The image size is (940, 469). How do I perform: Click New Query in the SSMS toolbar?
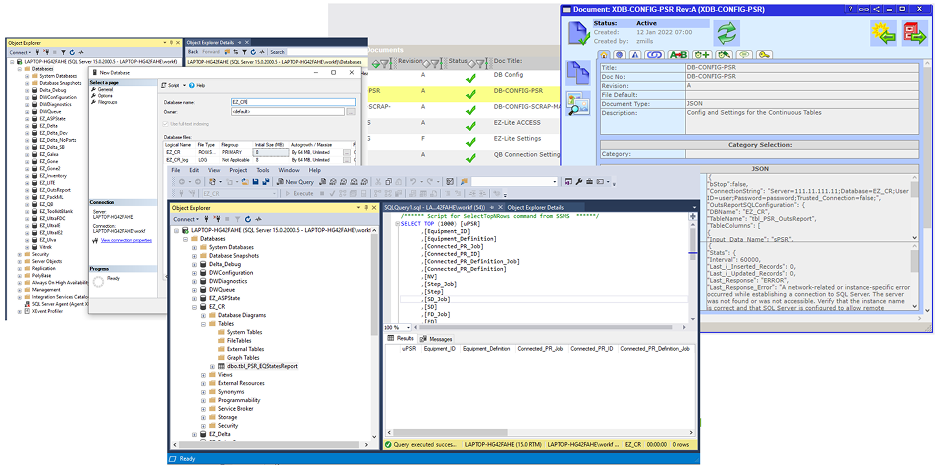pos(296,181)
